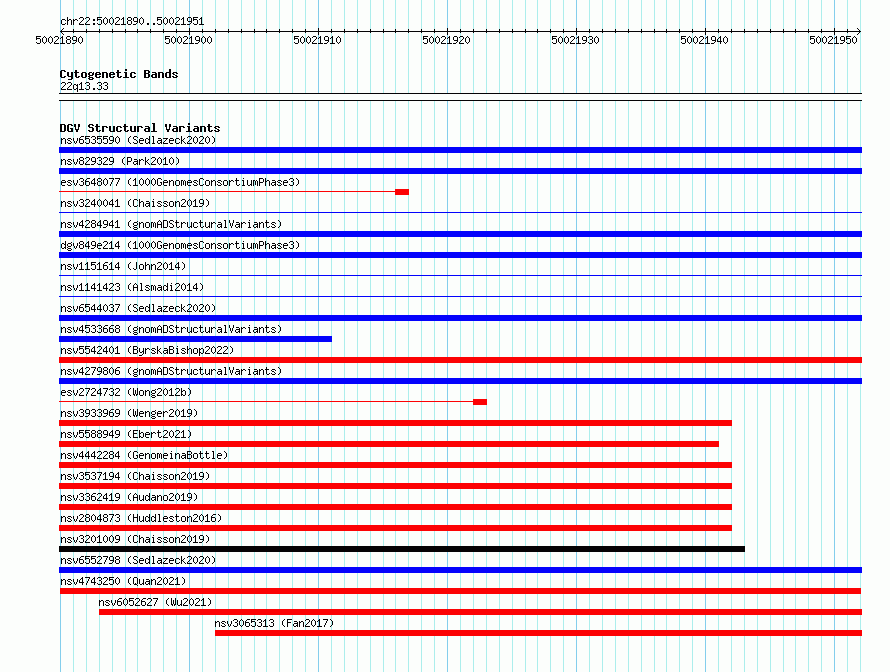Open the nsv4533668 (gnomADStructuralVariants) label

(x=171, y=329)
